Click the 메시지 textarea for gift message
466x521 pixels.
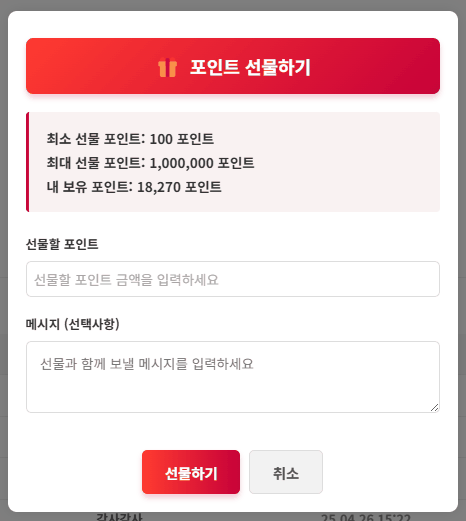tap(233, 377)
